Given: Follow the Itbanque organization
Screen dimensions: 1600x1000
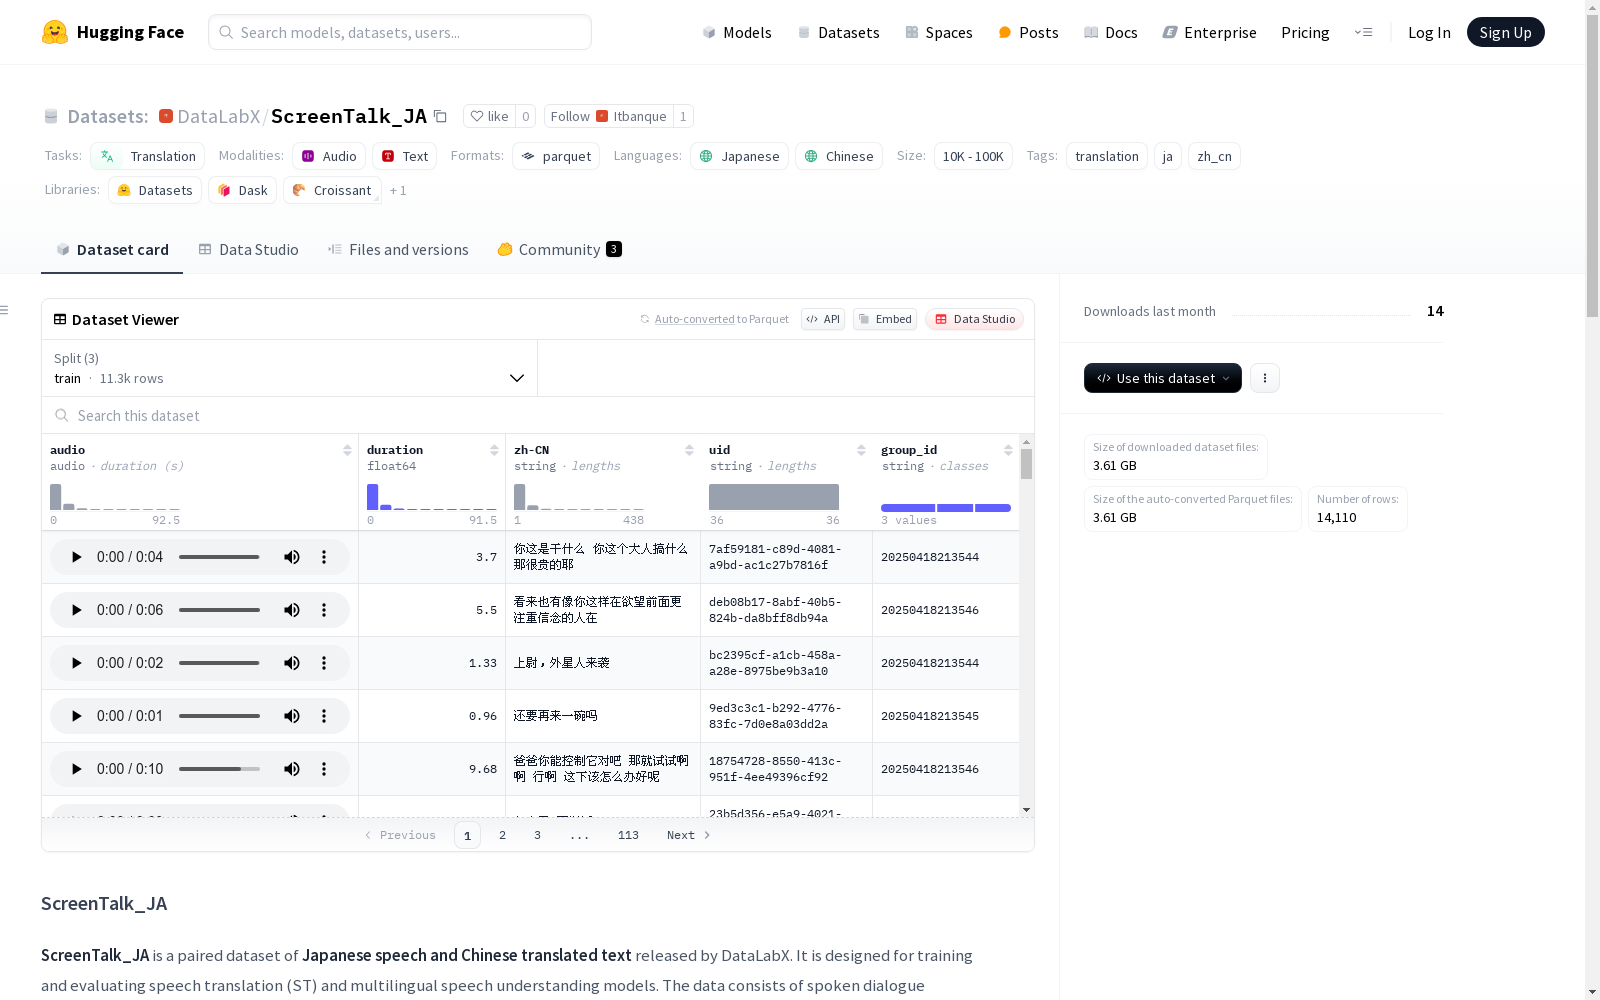Looking at the screenshot, I should click(609, 116).
